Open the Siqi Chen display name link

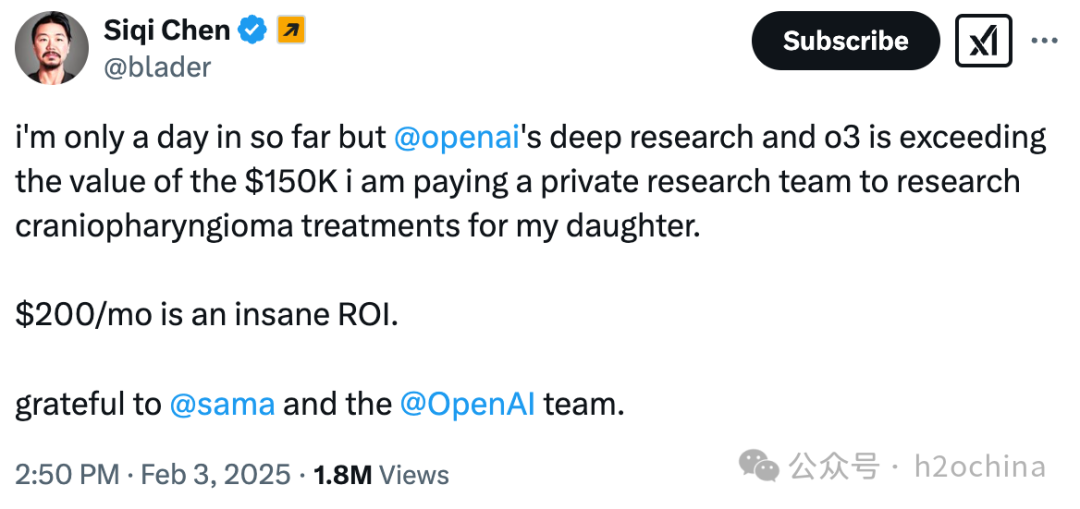point(166,30)
